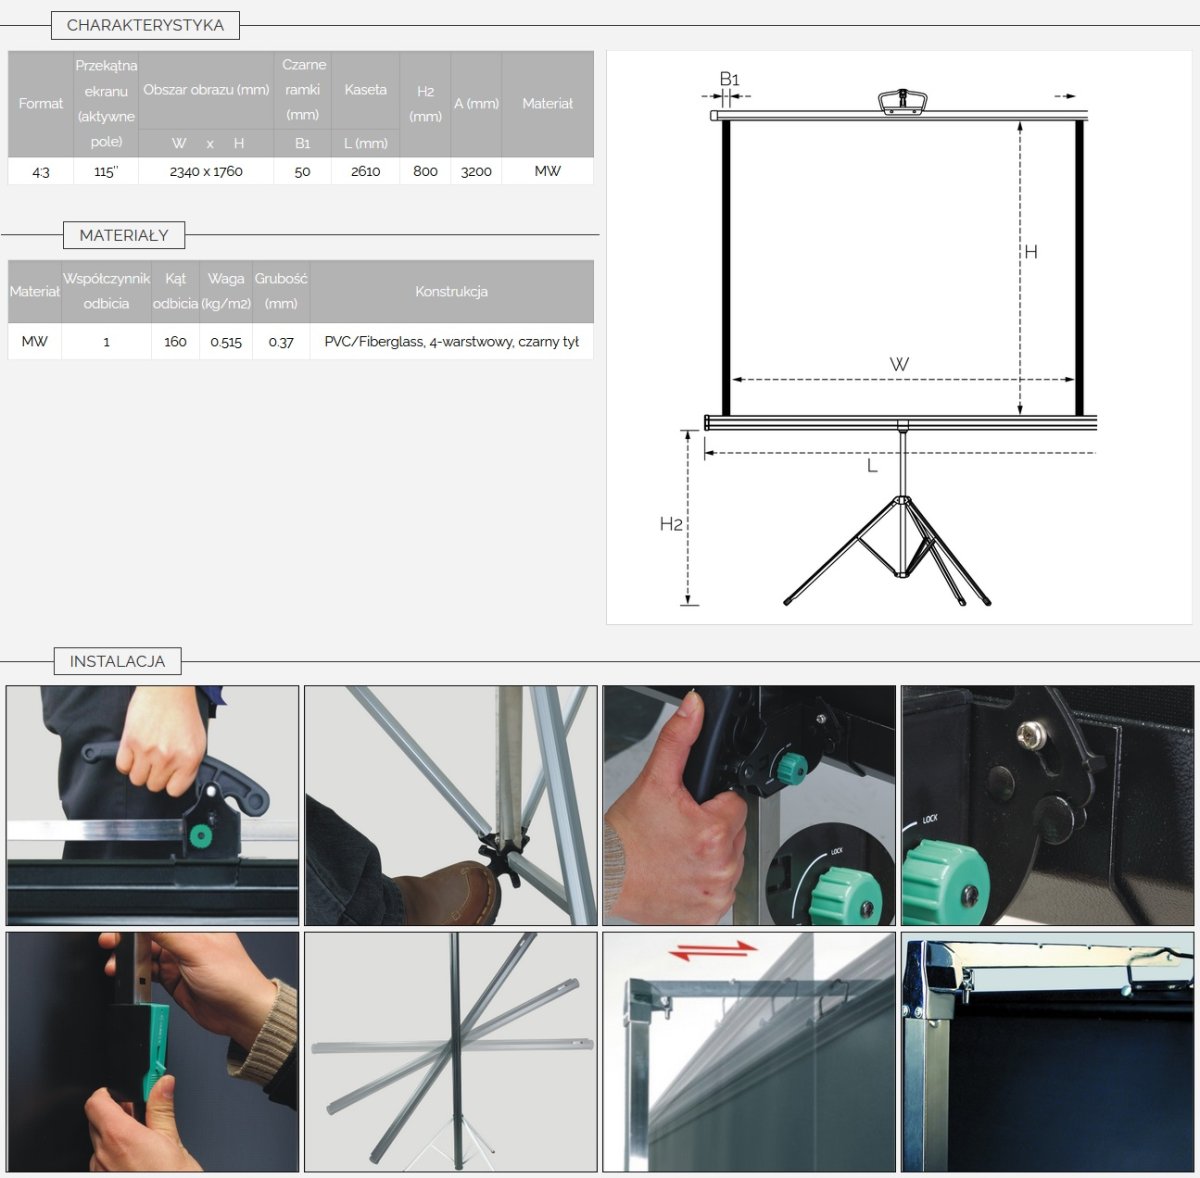Open the photo of boot pressing tripod

(450, 805)
